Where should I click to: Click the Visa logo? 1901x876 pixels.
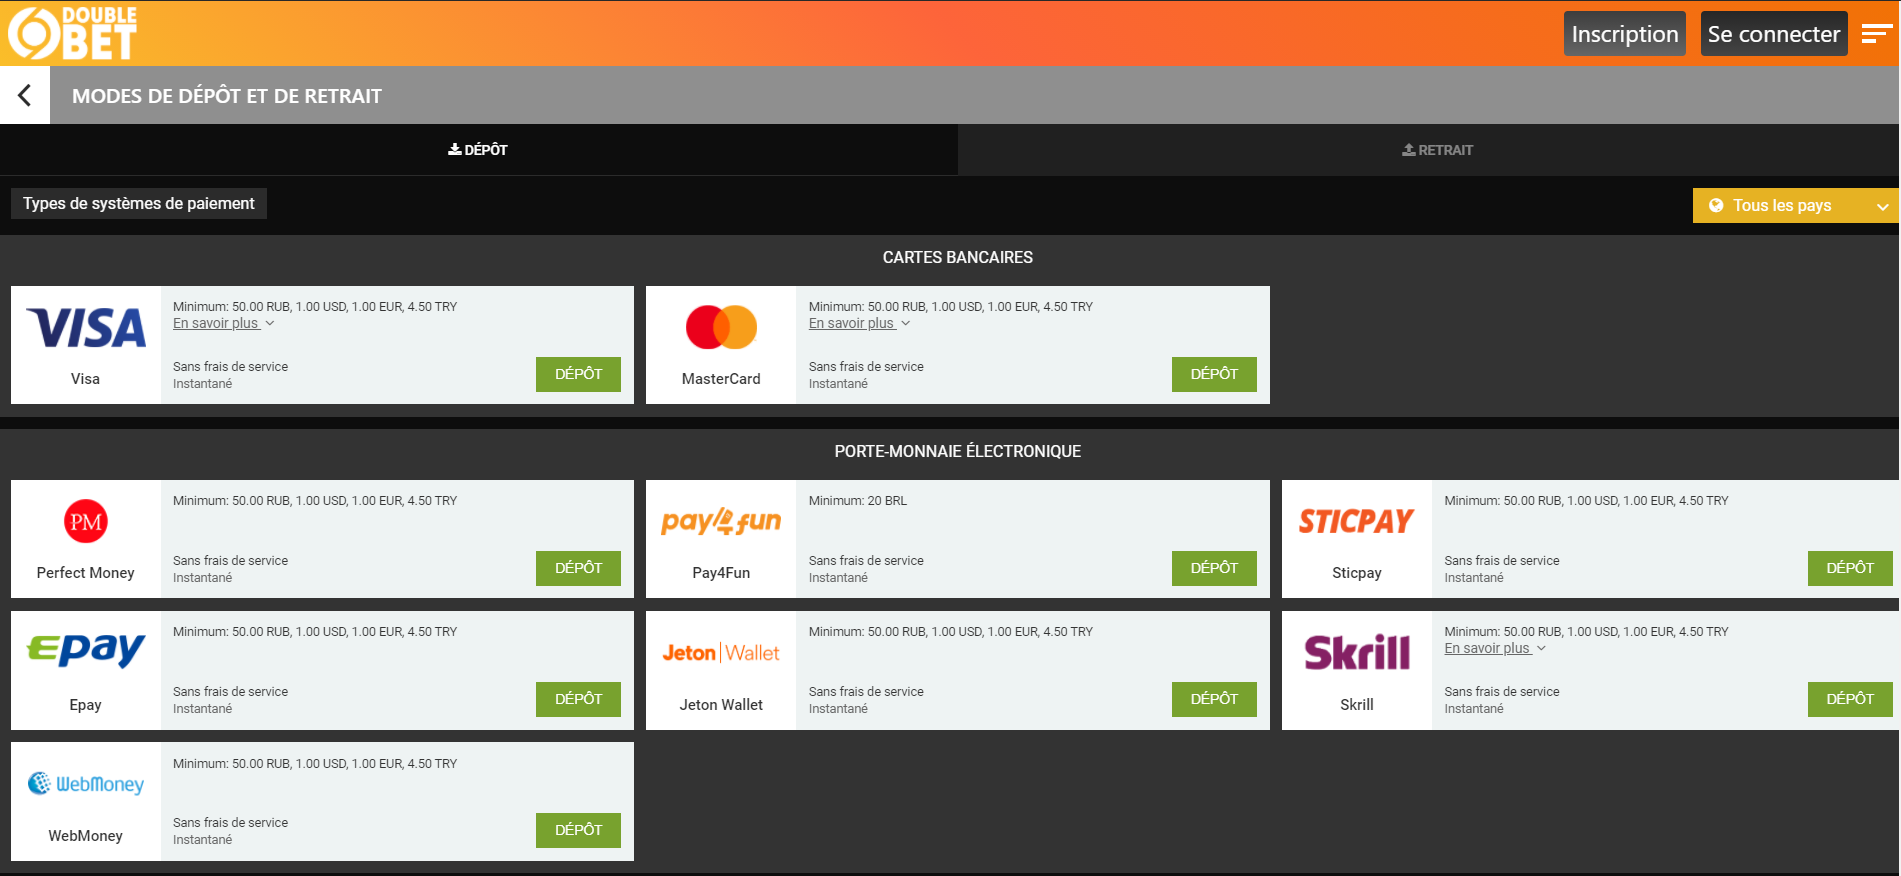point(86,328)
